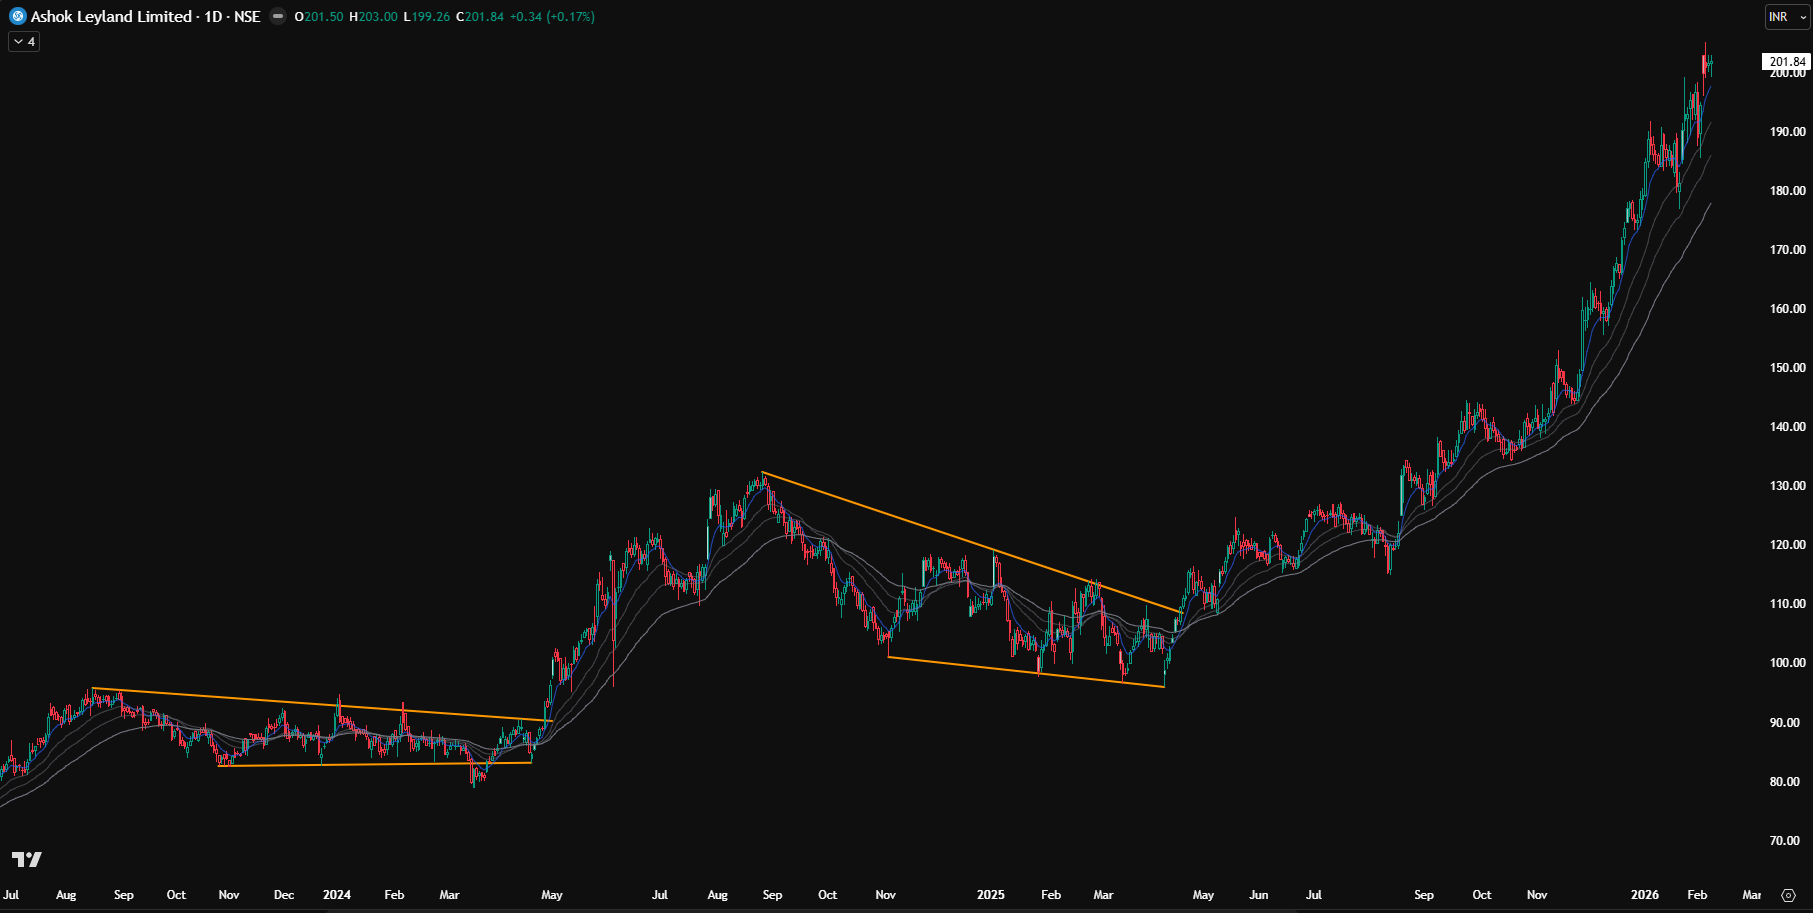Click the Ashok Leyland Limited symbol title

[x=111, y=16]
